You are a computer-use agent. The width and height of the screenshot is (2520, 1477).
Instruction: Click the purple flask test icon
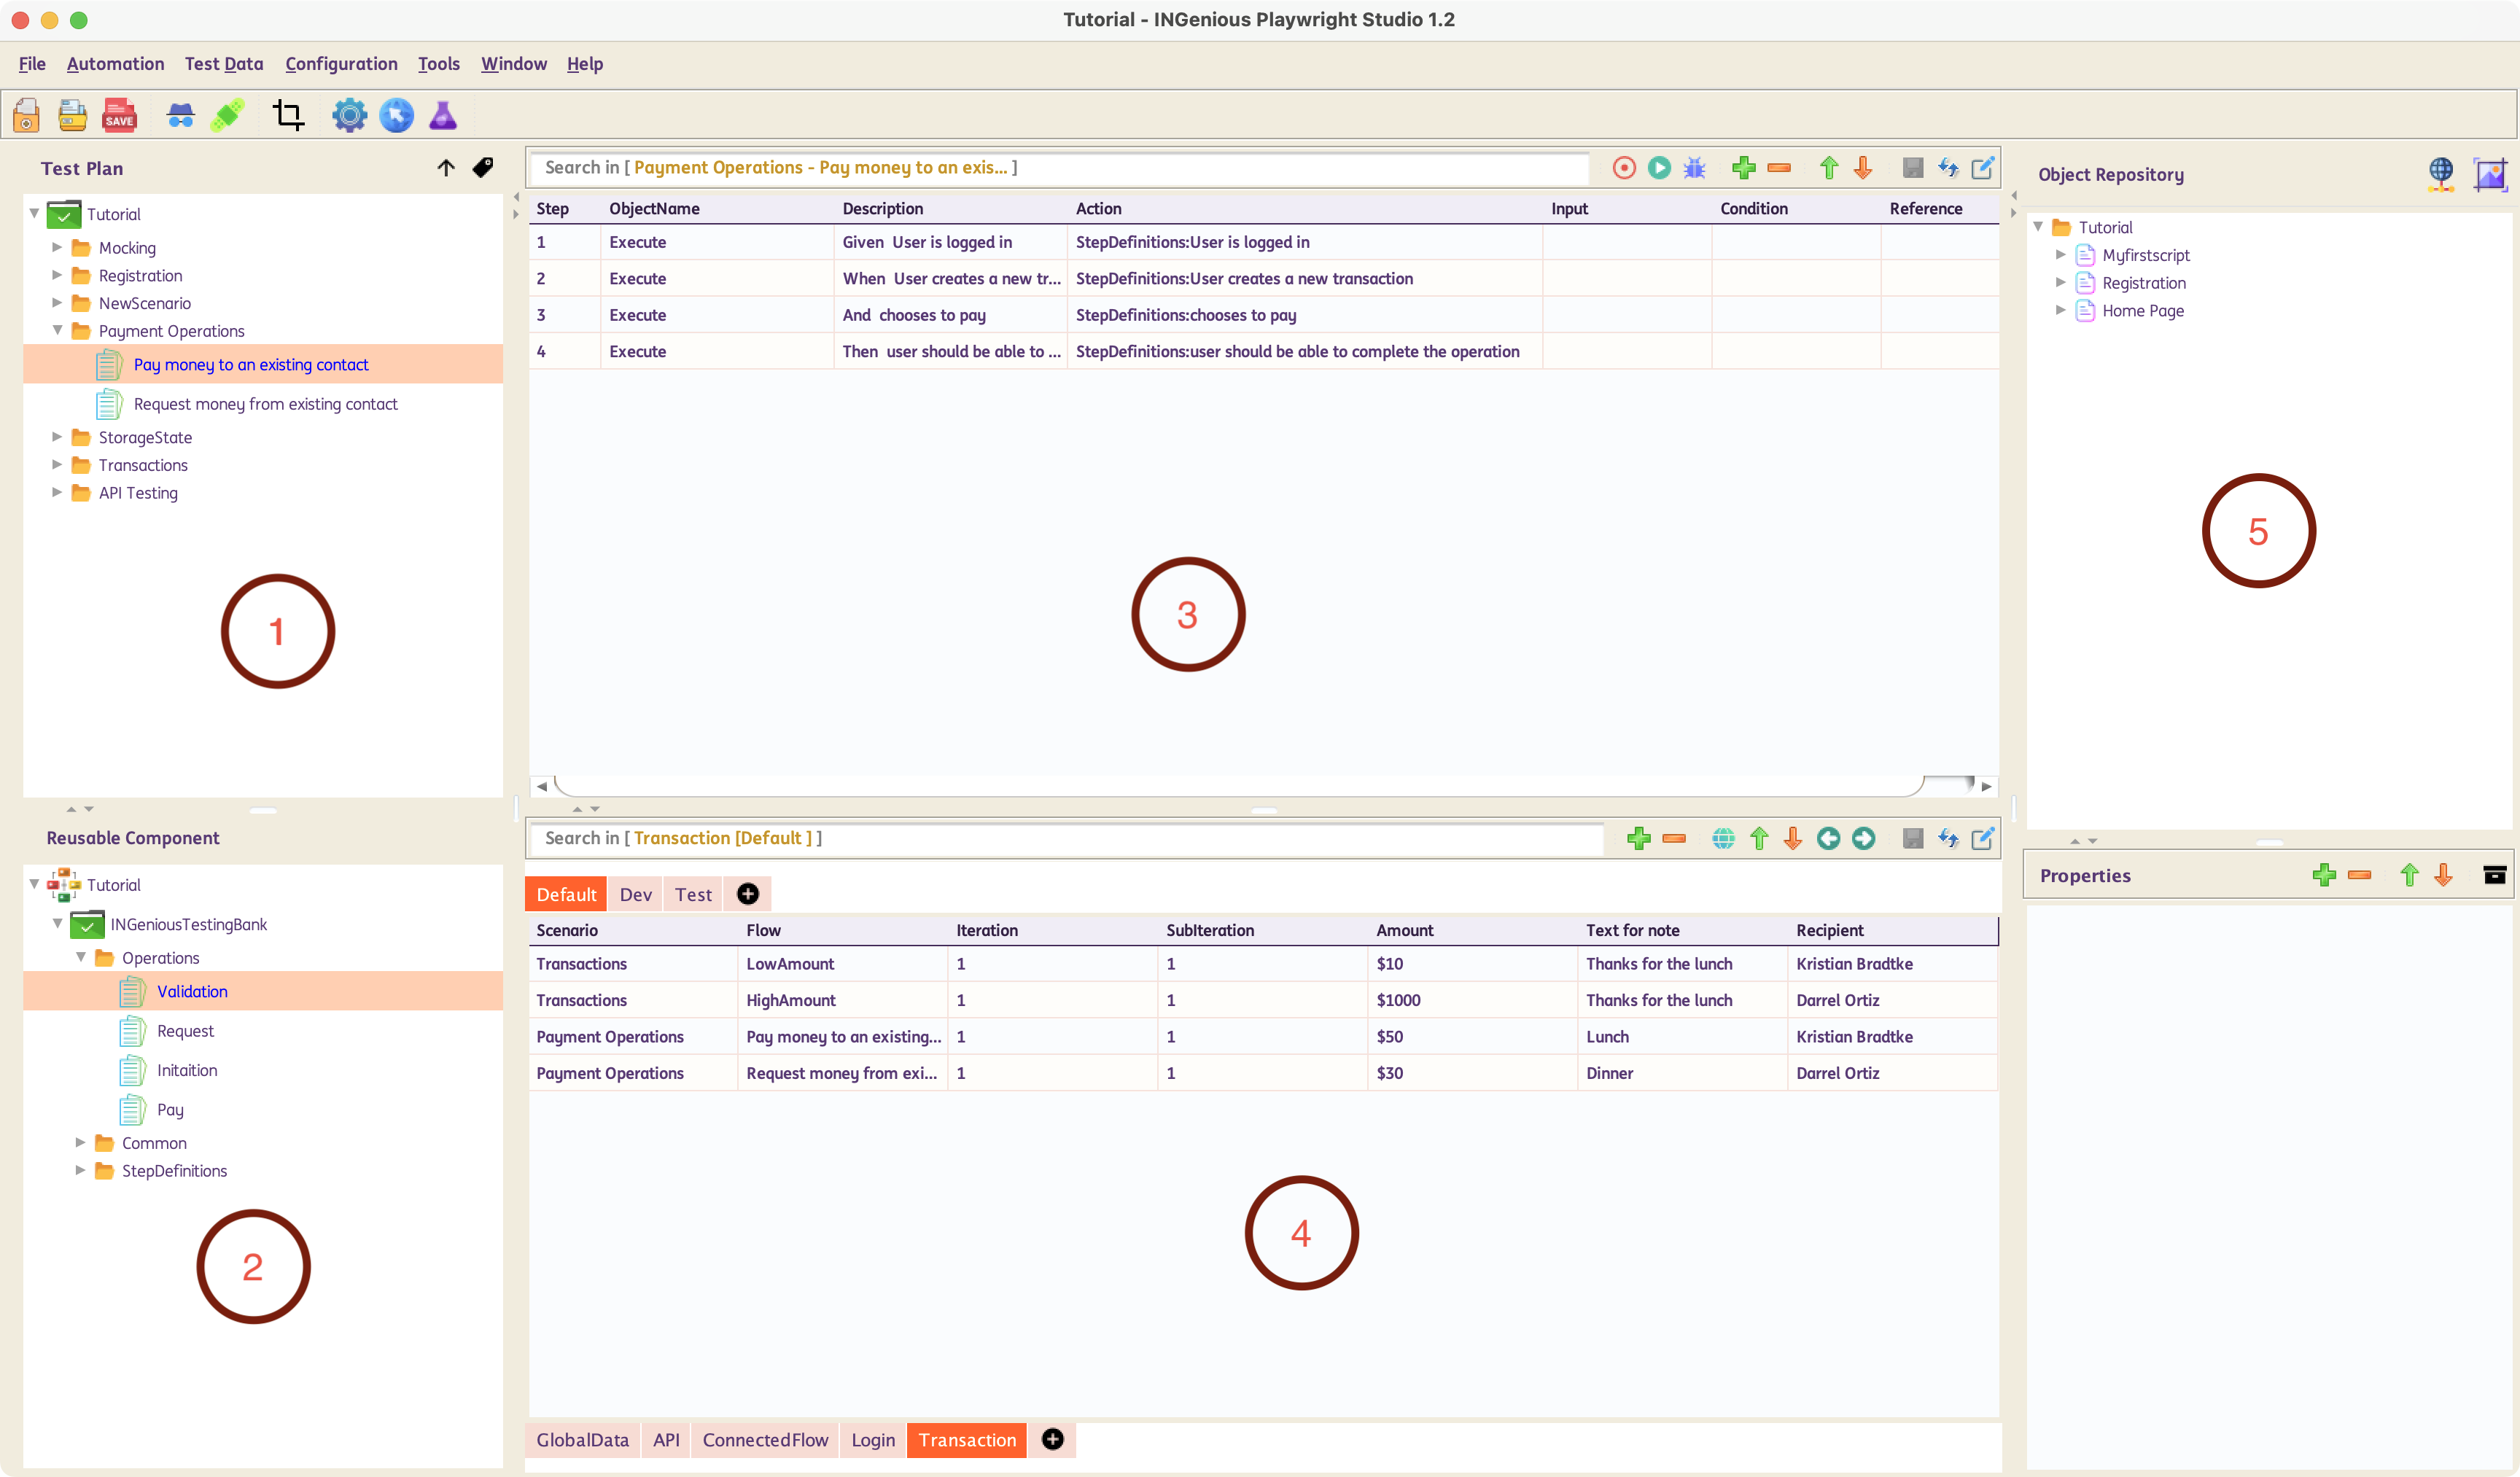tap(443, 115)
